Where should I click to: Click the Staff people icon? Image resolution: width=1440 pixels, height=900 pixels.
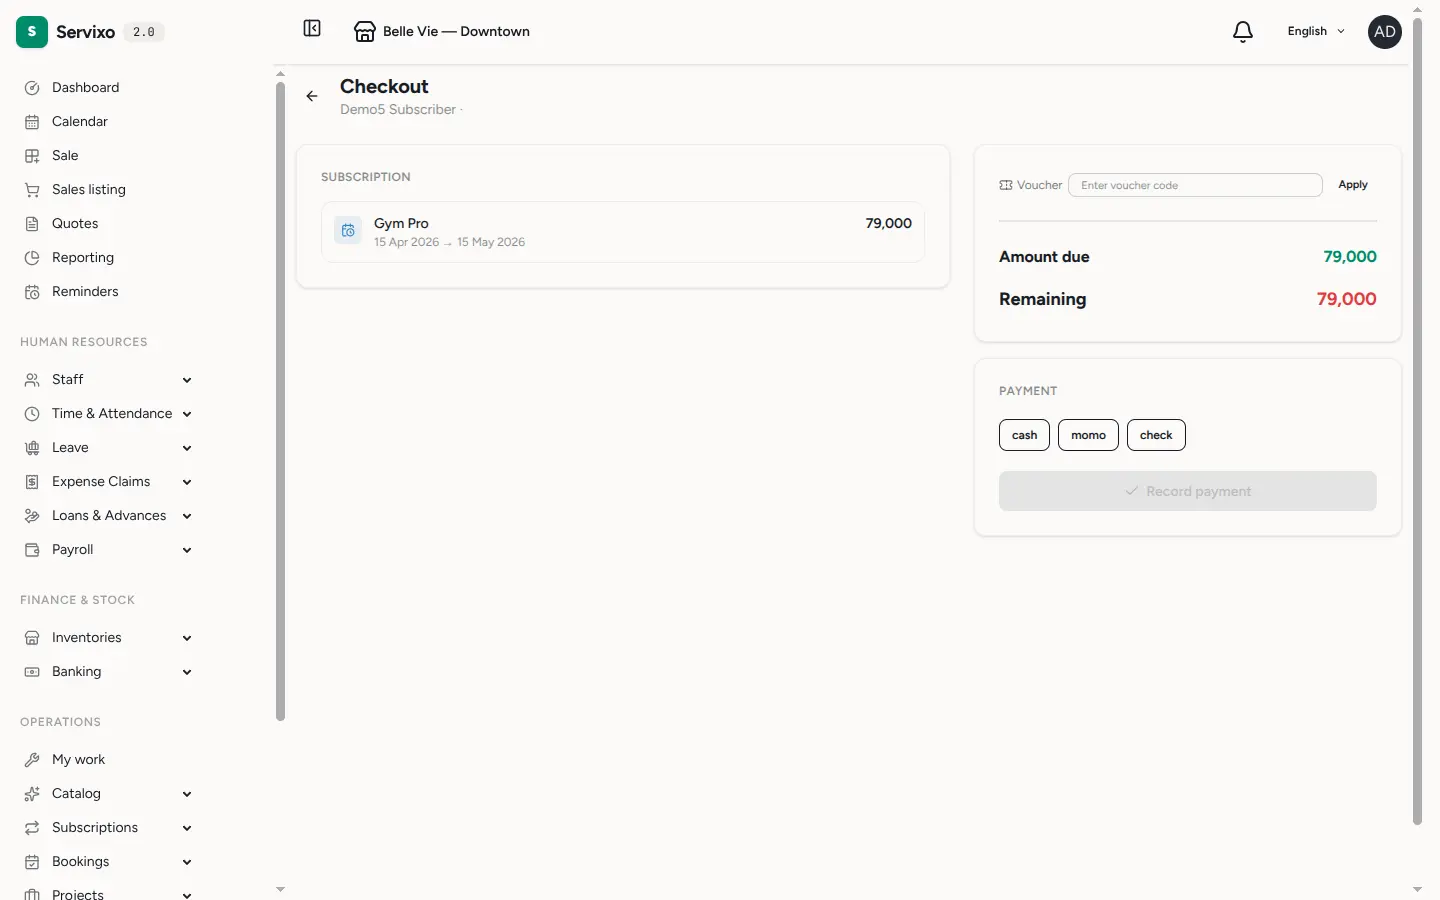click(32, 380)
